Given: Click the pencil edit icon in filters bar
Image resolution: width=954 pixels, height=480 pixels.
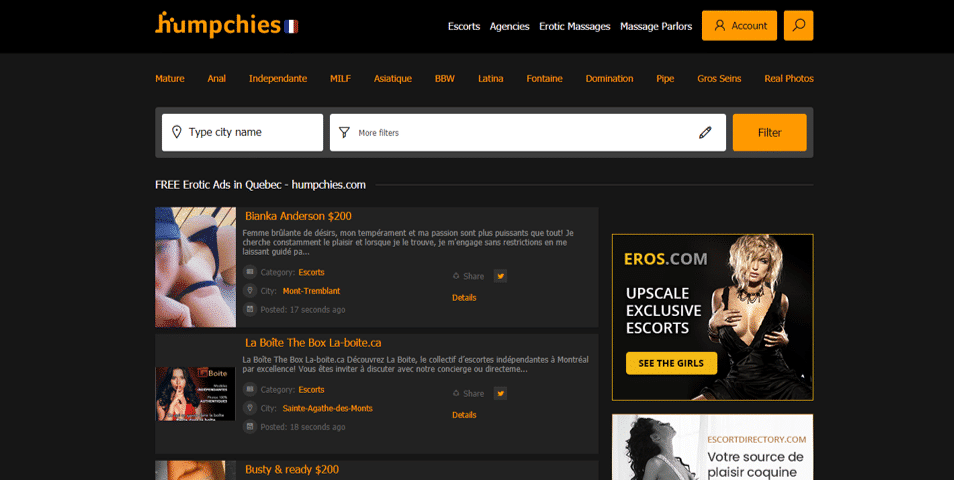Looking at the screenshot, I should coord(705,132).
